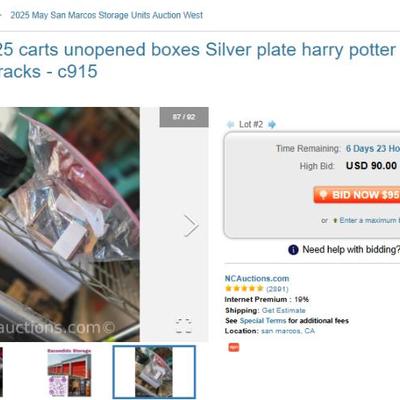Open the Enter a maximum bid link

[x=370, y=220]
